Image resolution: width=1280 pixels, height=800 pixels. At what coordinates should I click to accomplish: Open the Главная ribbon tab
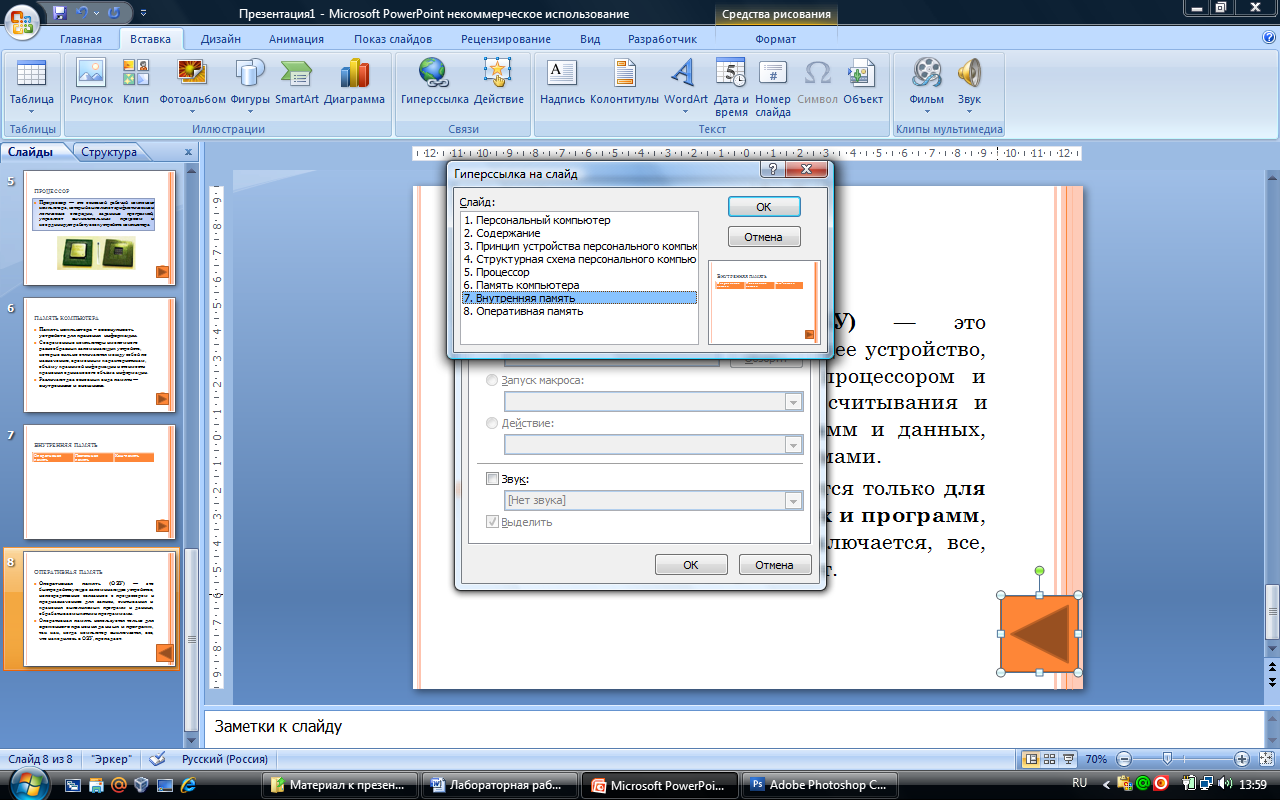81,39
